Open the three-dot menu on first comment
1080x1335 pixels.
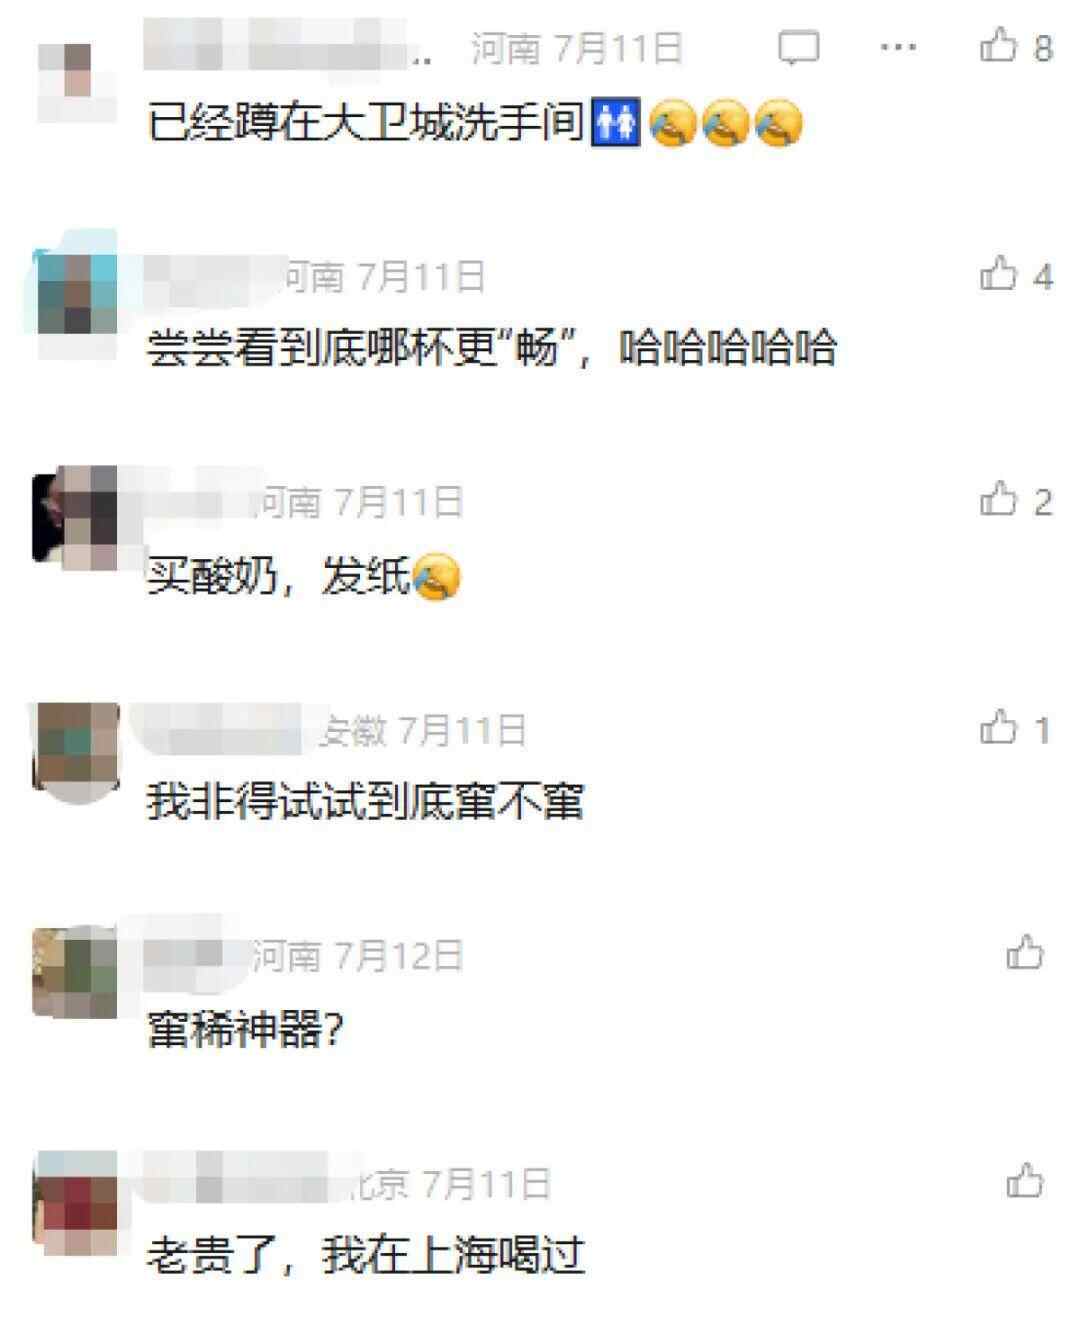point(897,47)
